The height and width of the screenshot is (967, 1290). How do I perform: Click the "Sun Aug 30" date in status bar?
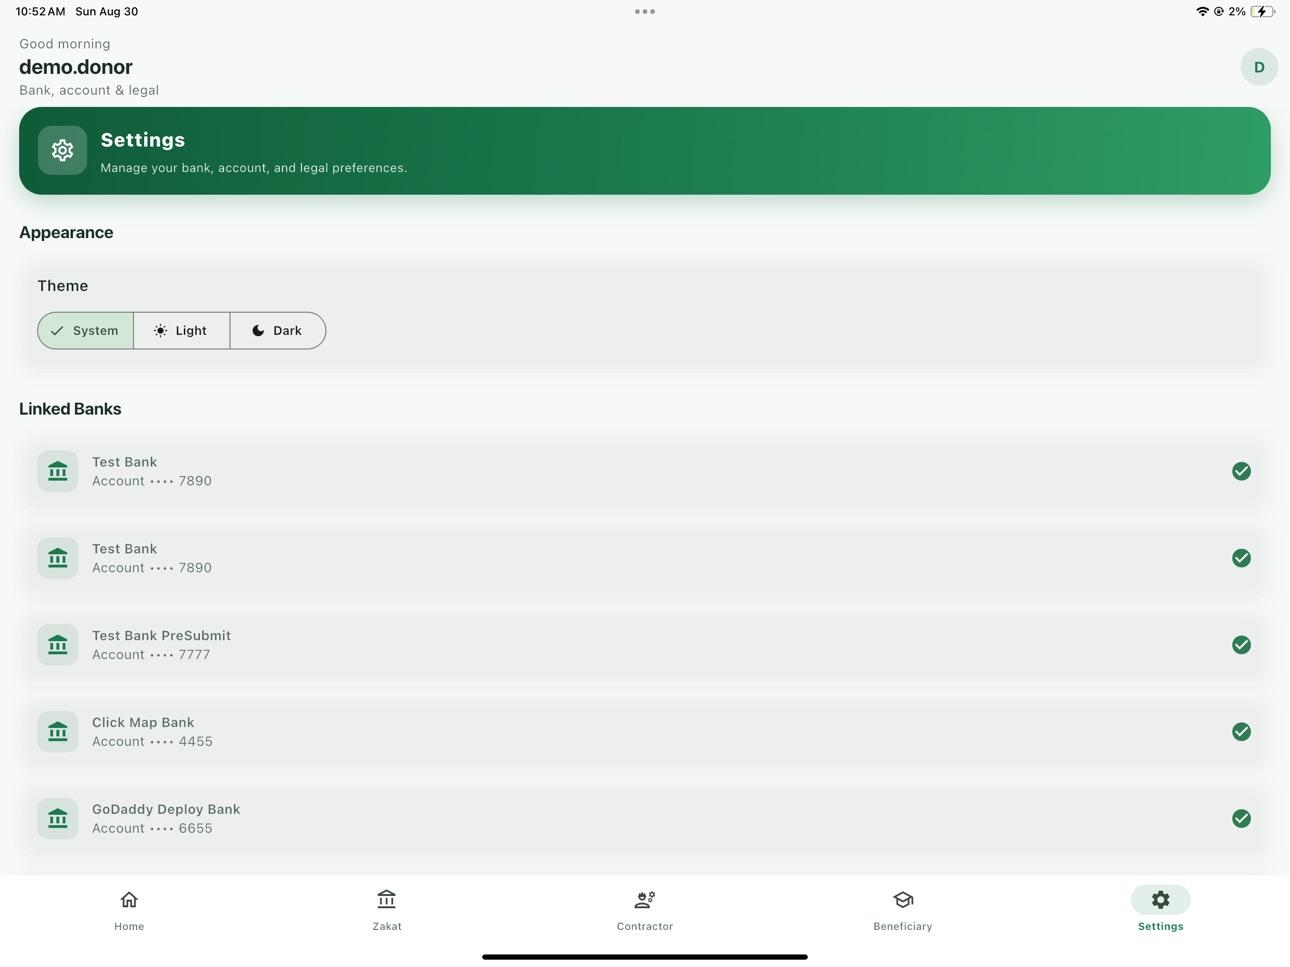pos(107,12)
